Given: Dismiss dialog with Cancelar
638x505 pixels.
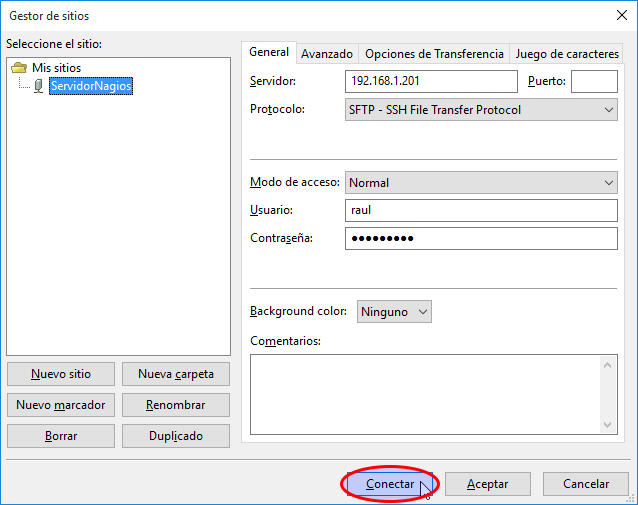Looking at the screenshot, I should 586,484.
